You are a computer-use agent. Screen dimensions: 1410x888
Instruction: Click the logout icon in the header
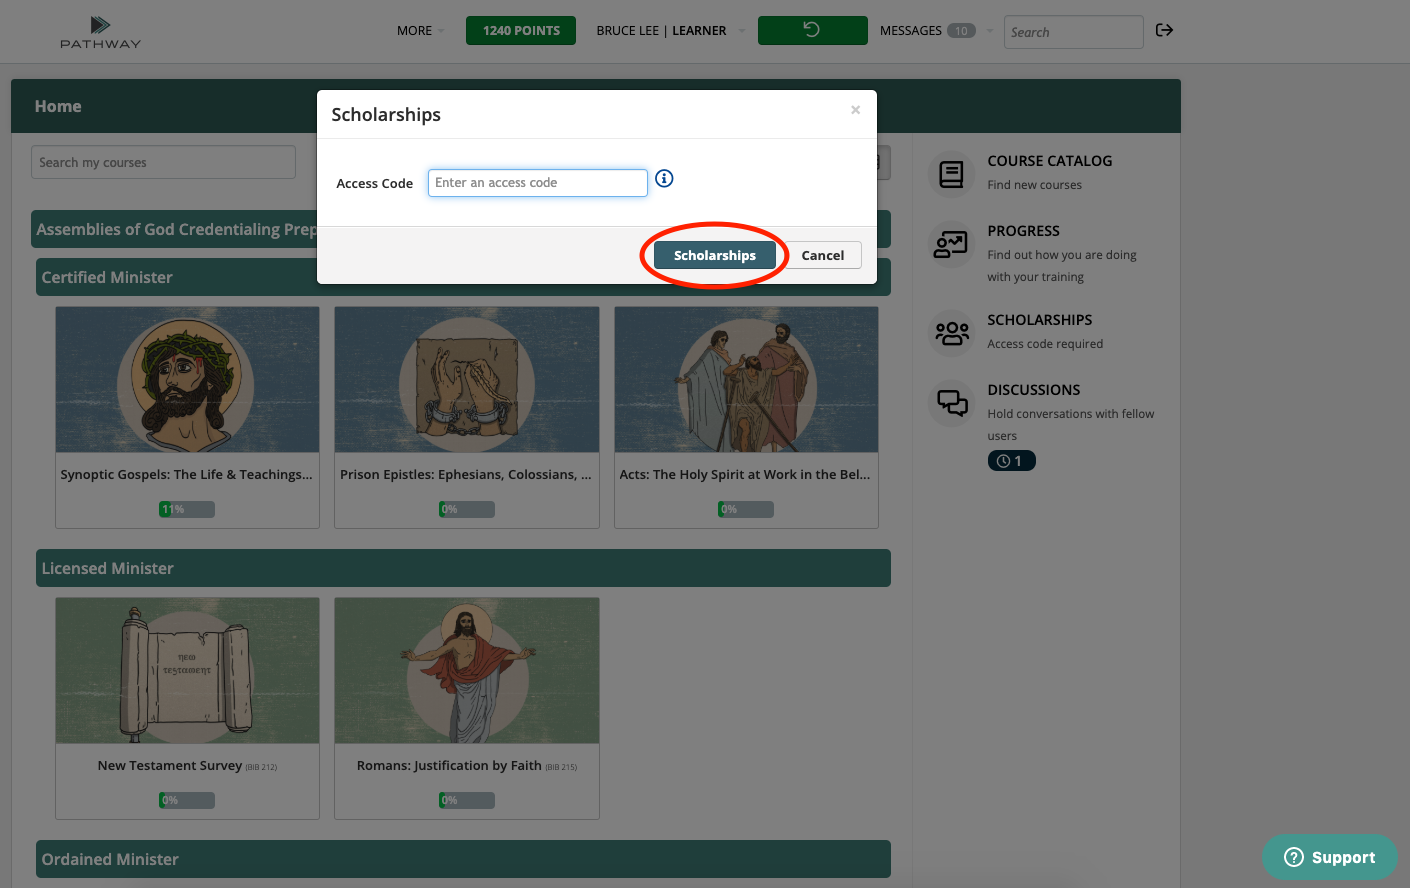pyautogui.click(x=1164, y=30)
